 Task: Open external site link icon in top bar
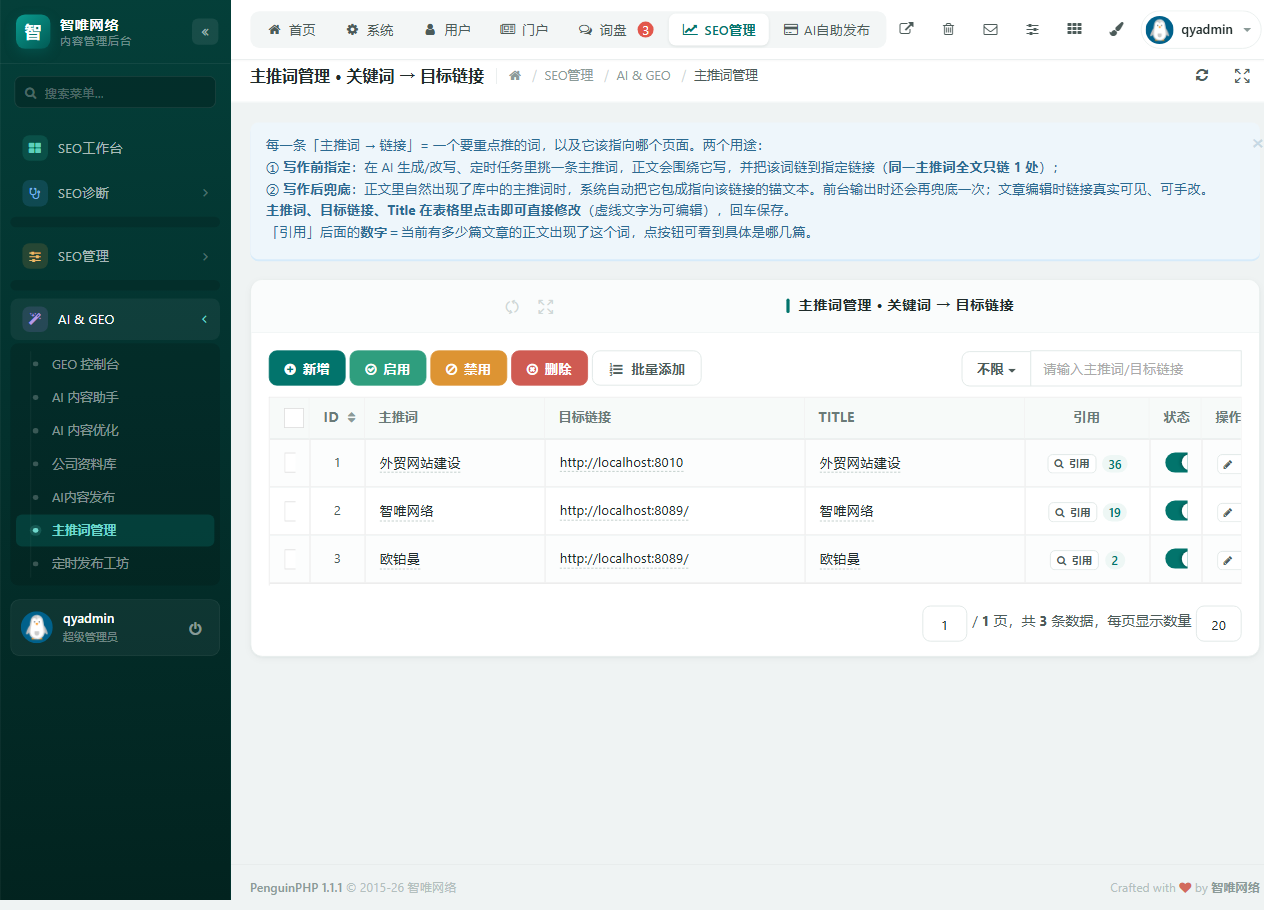906,29
